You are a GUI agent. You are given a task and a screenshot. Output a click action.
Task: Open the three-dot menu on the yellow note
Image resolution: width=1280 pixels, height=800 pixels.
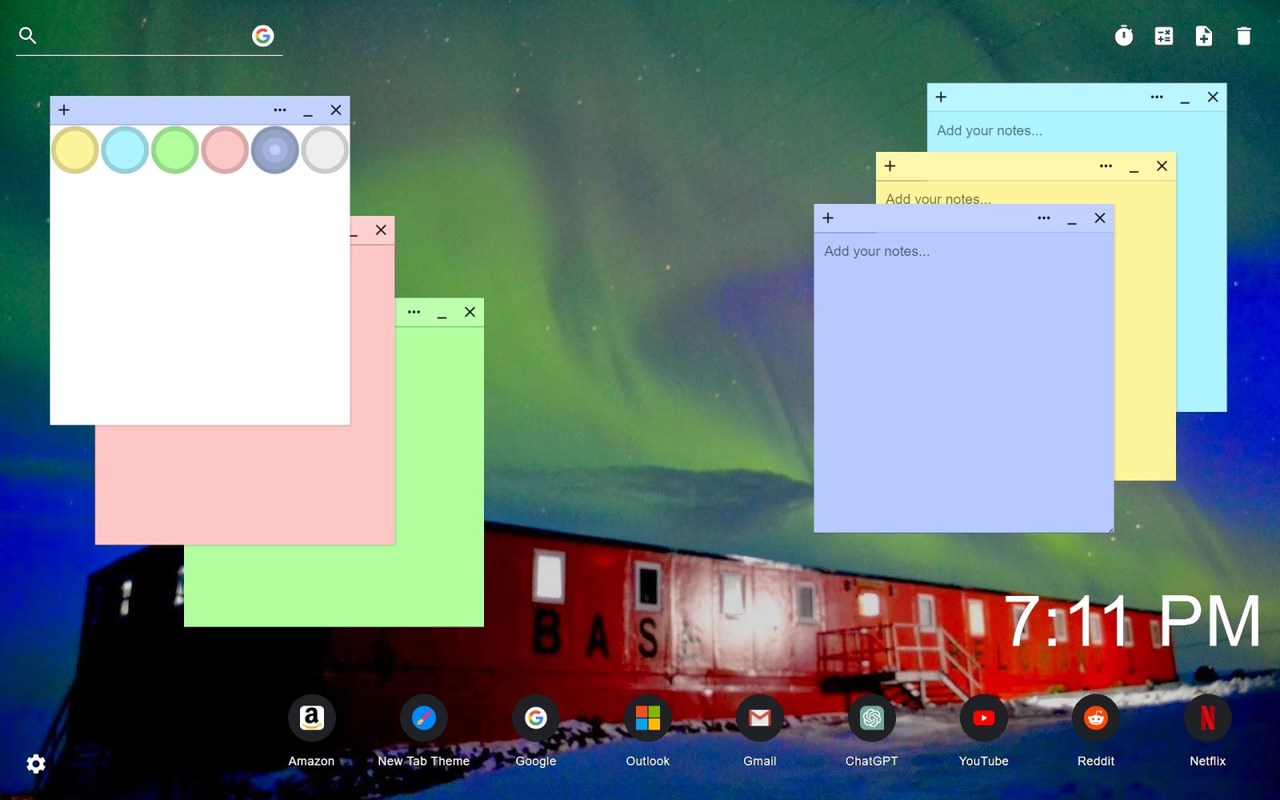[1106, 166]
